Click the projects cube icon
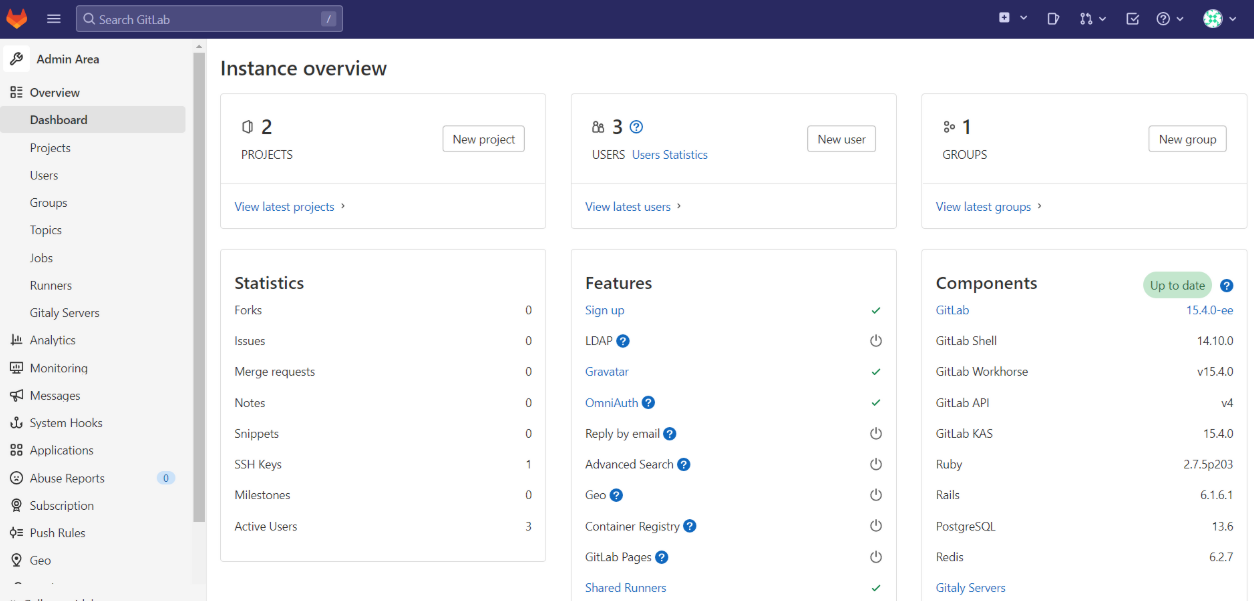This screenshot has height=601, width=1254. (248, 127)
